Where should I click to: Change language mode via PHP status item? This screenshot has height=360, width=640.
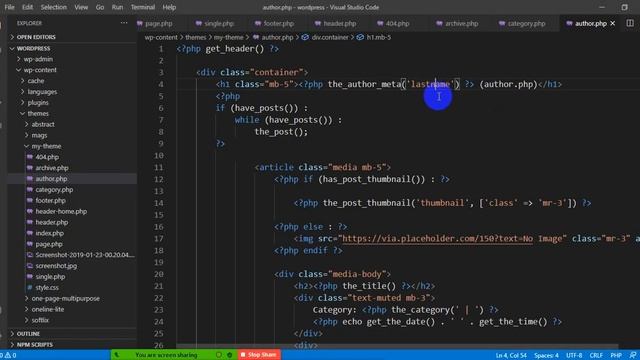point(616,356)
